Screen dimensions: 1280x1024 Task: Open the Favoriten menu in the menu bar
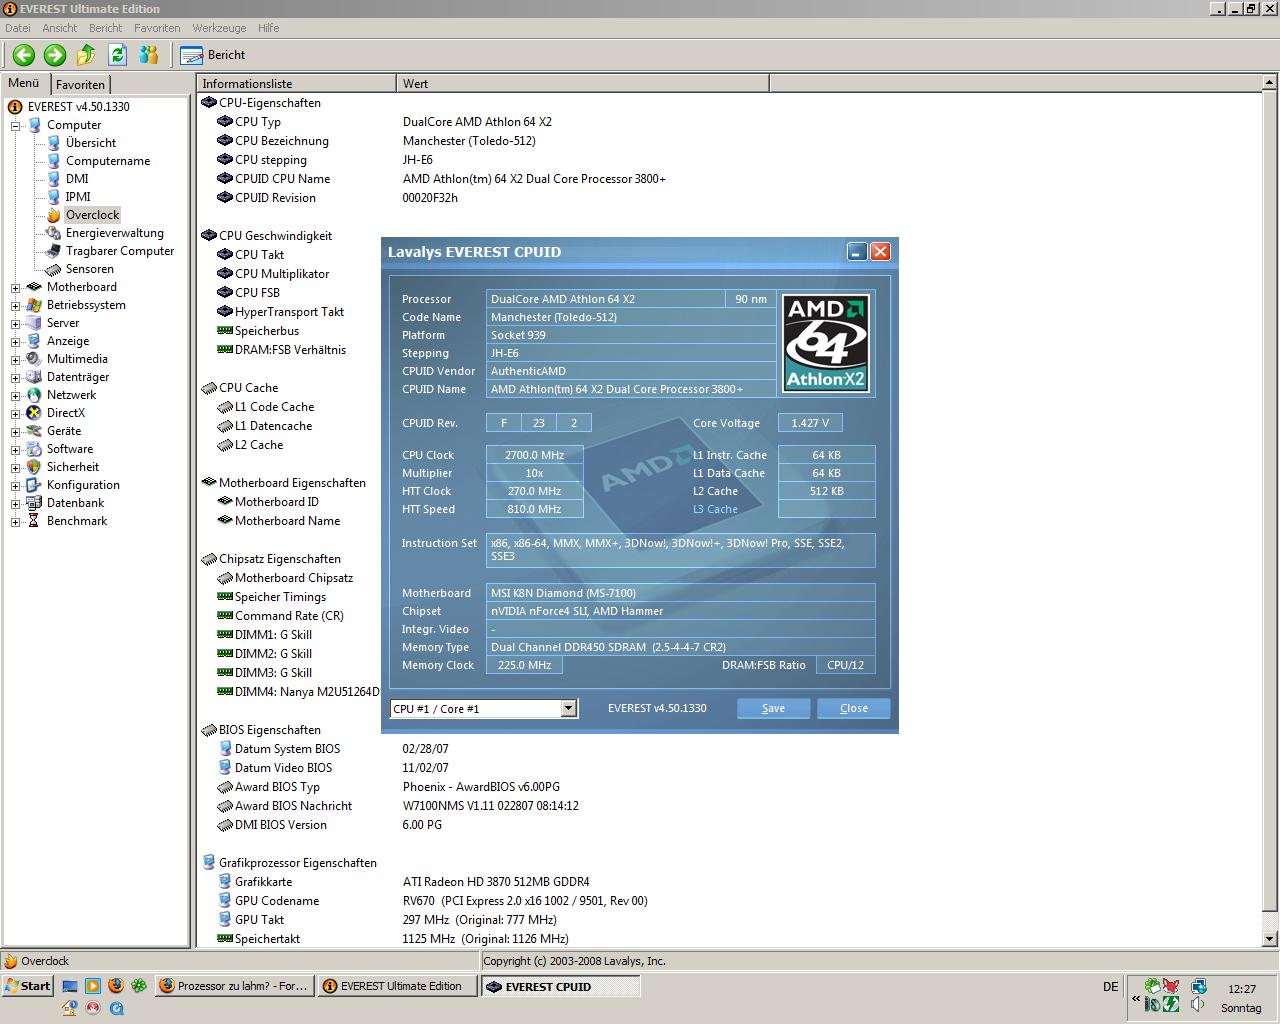[x=157, y=28]
